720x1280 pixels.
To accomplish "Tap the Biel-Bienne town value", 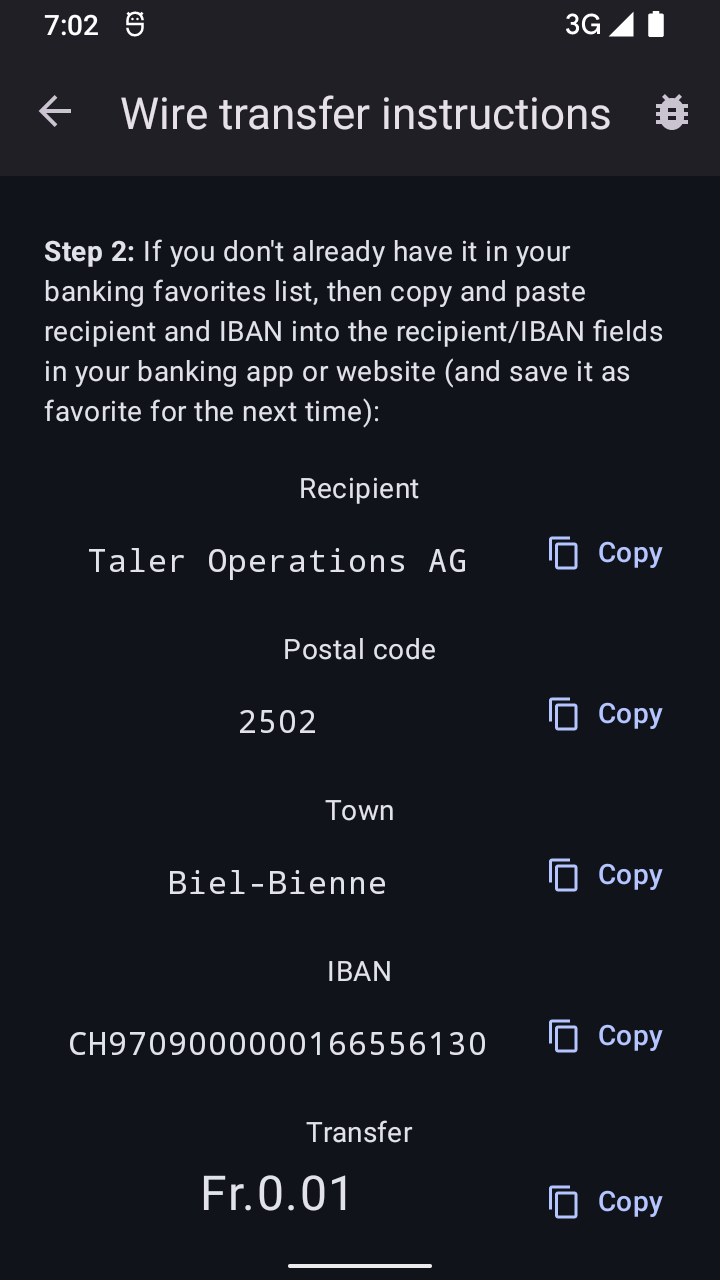I will click(277, 883).
